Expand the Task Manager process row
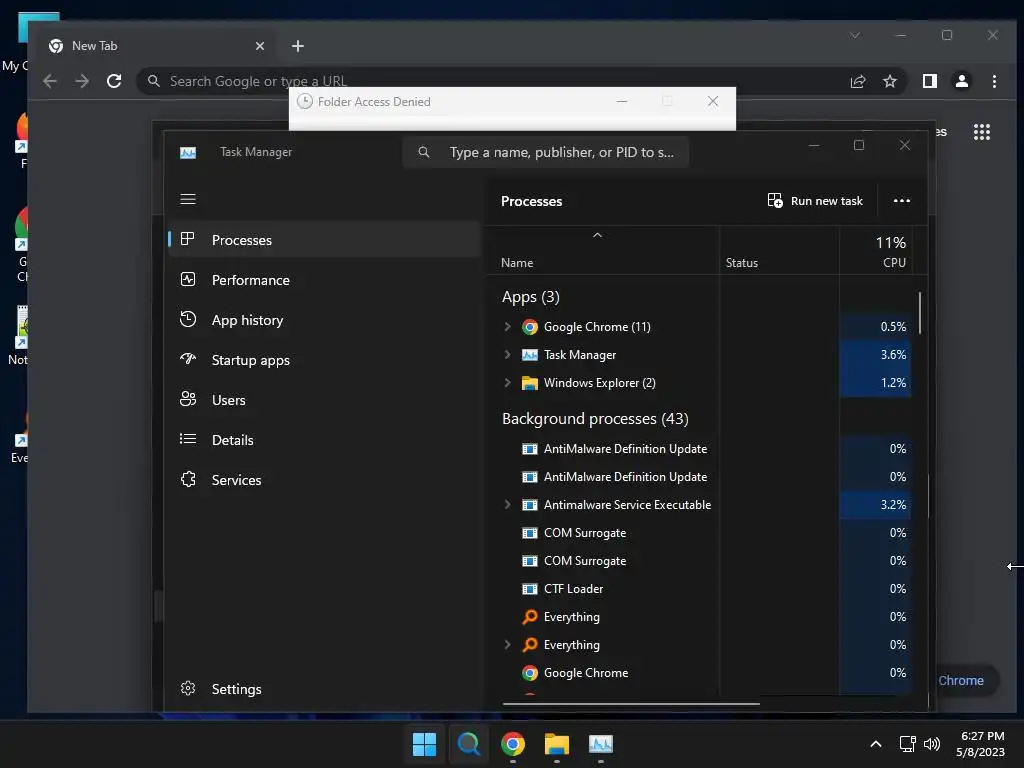1024x768 pixels. [x=507, y=355]
